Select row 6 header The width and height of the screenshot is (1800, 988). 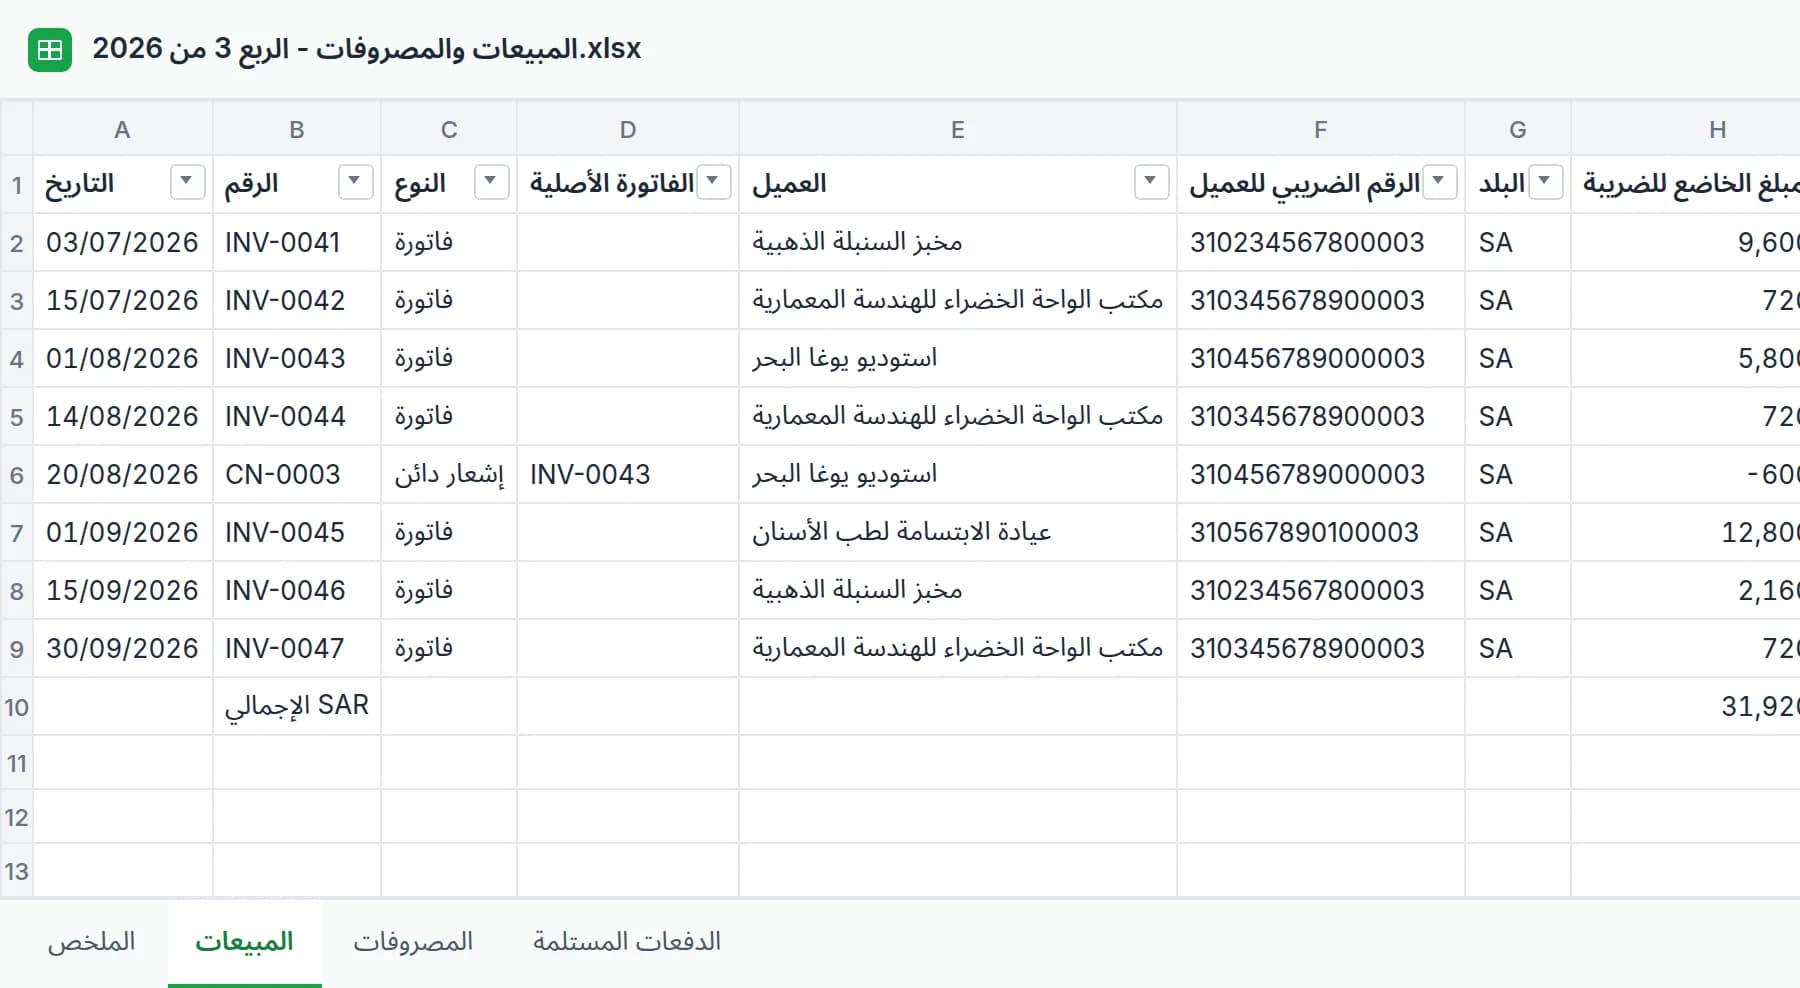tap(17, 475)
